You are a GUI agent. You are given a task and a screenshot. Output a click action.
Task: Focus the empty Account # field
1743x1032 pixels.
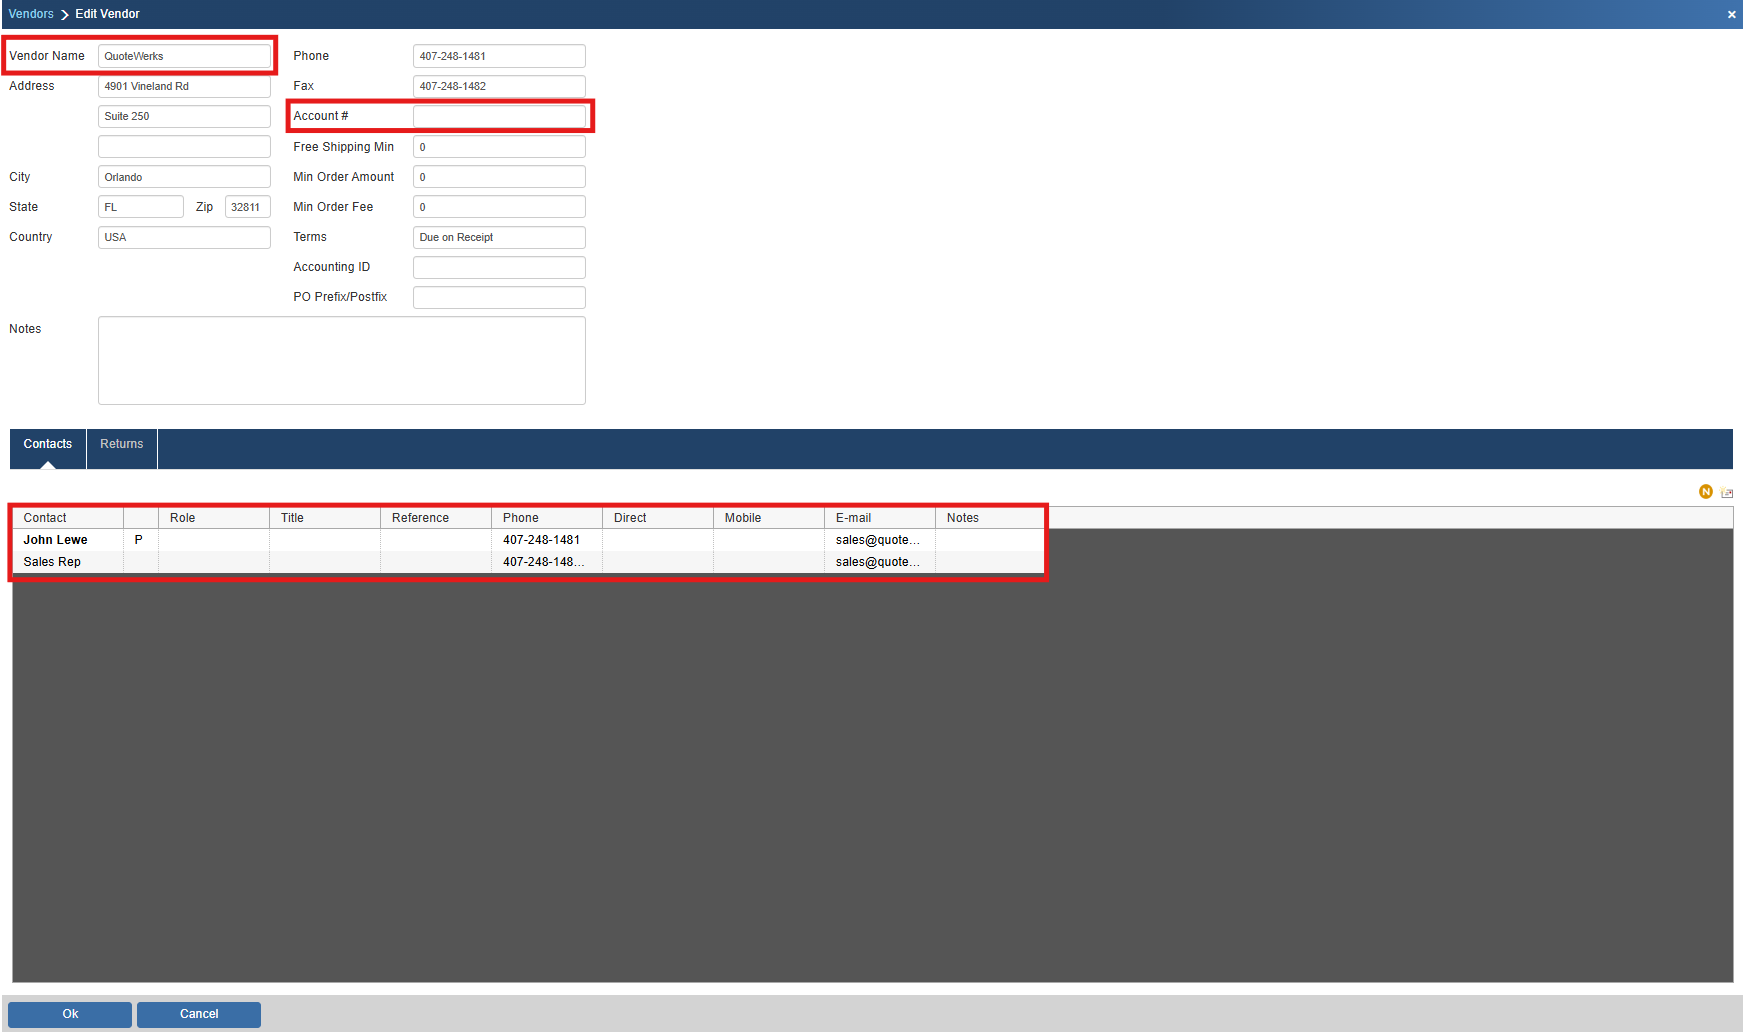[x=498, y=116]
